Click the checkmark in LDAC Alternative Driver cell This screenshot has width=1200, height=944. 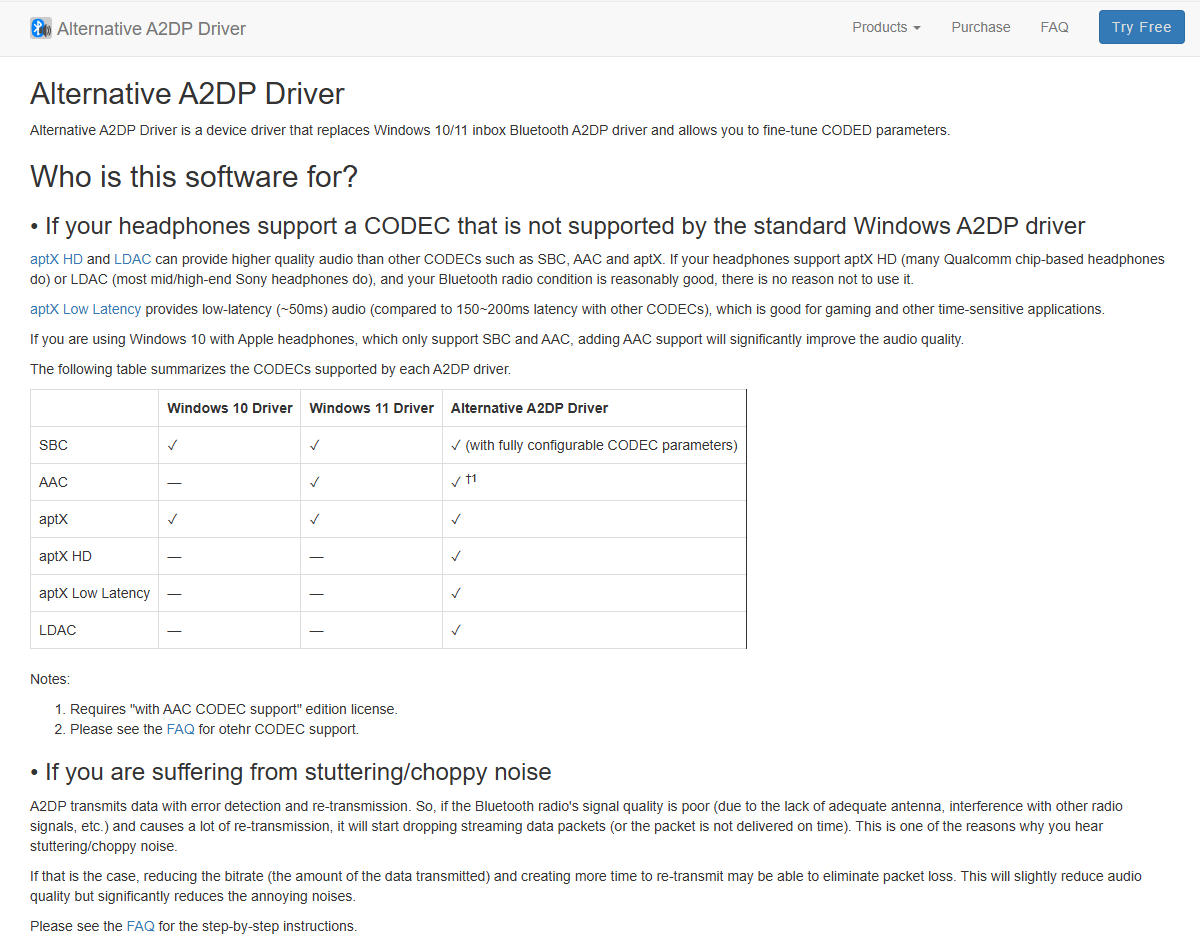point(457,630)
